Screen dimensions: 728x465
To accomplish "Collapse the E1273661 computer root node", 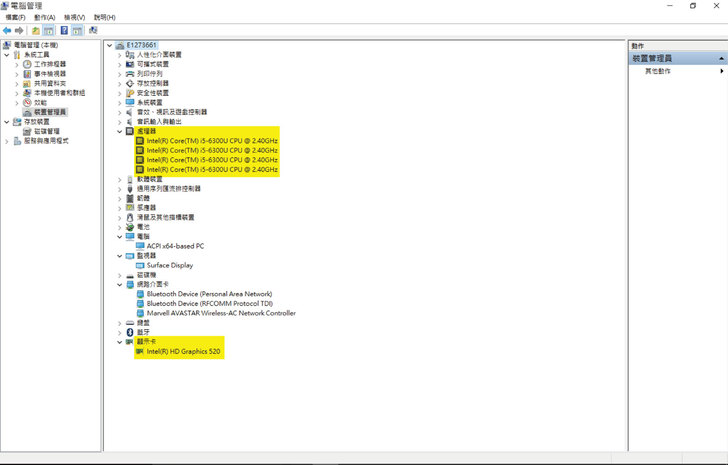I will pyautogui.click(x=110, y=45).
